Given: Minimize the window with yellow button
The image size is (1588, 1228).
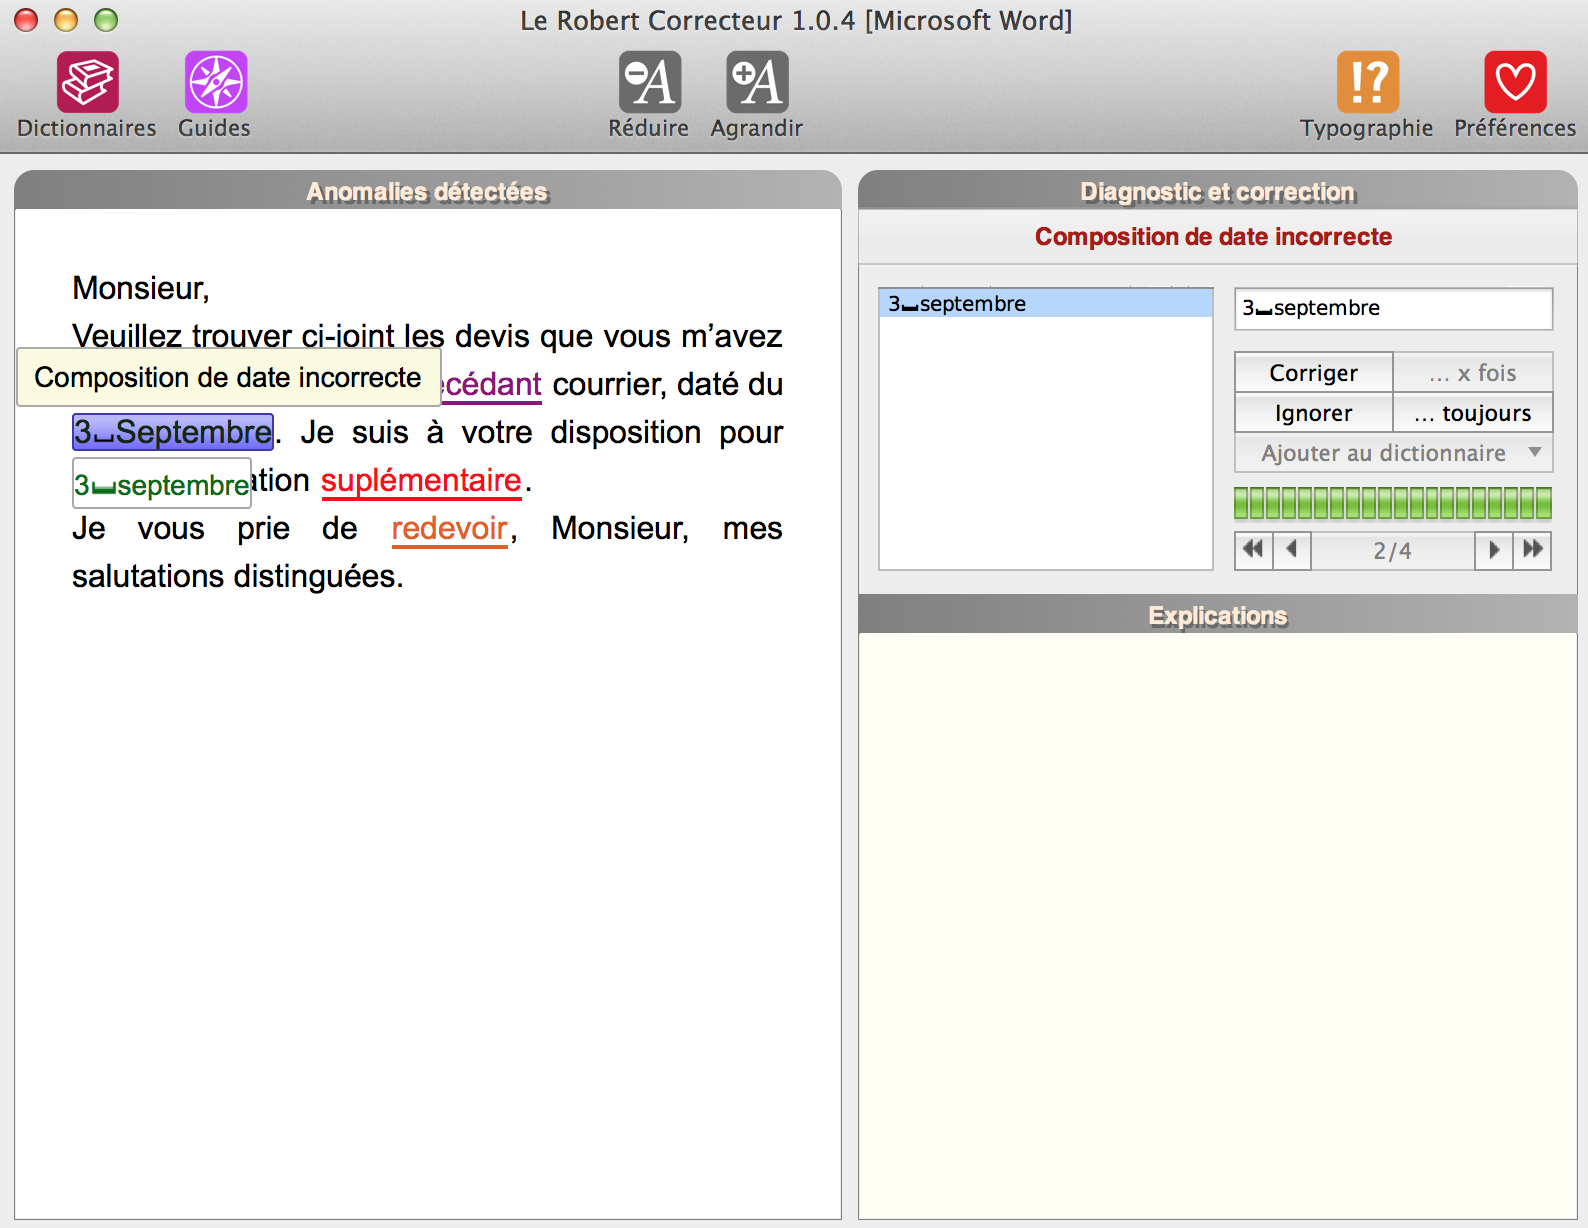Looking at the screenshot, I should [x=66, y=20].
